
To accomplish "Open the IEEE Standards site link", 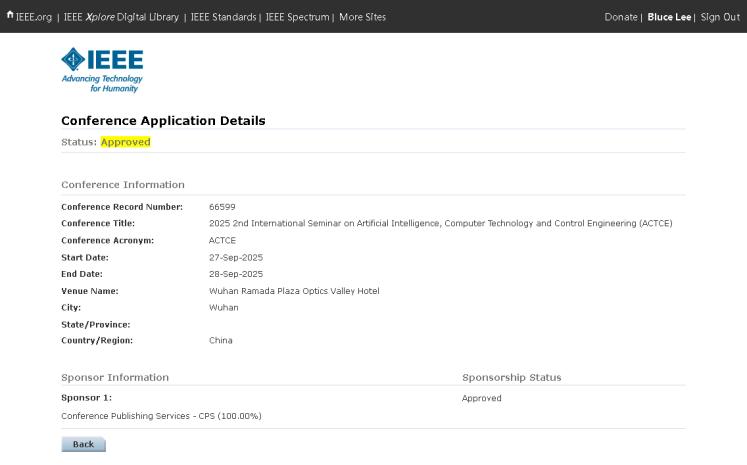I will tap(221, 17).
